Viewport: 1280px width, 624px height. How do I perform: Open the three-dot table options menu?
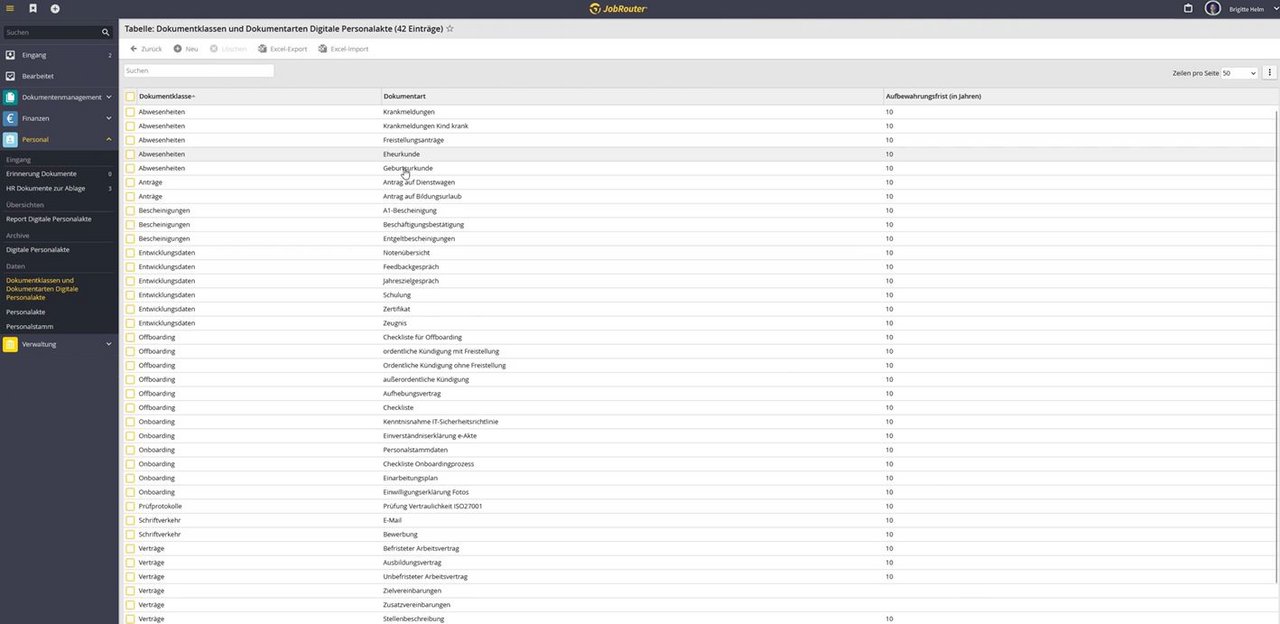click(1270, 73)
